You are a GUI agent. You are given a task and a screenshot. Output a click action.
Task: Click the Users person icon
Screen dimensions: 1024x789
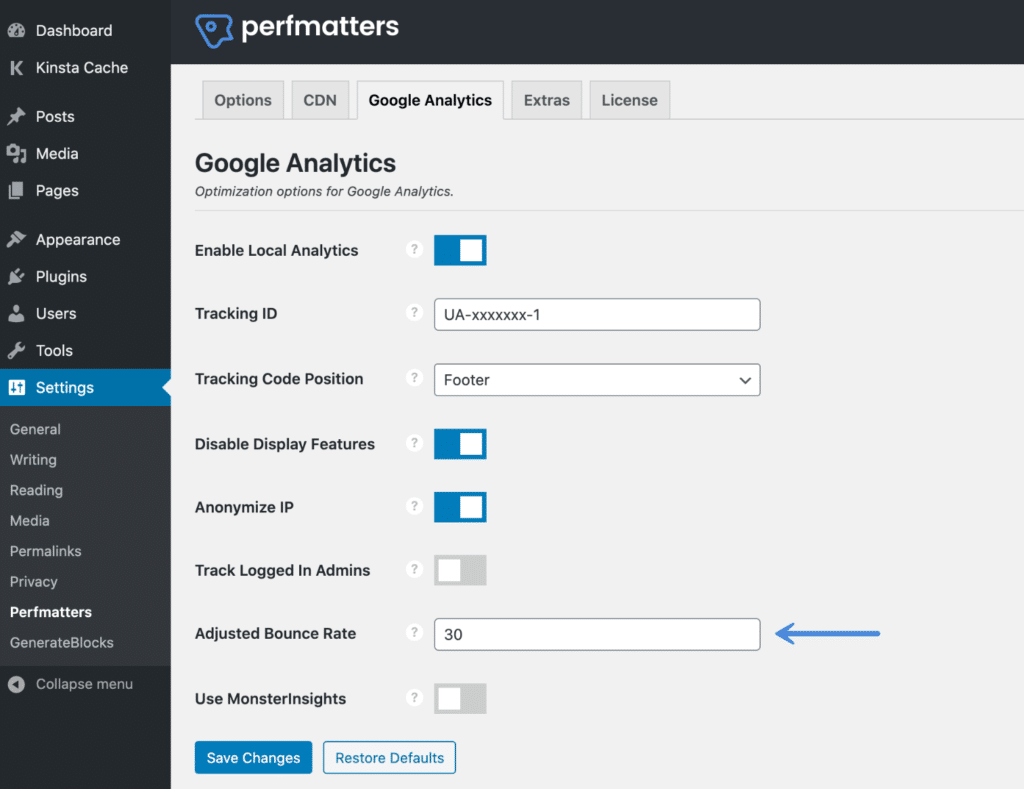coord(16,314)
